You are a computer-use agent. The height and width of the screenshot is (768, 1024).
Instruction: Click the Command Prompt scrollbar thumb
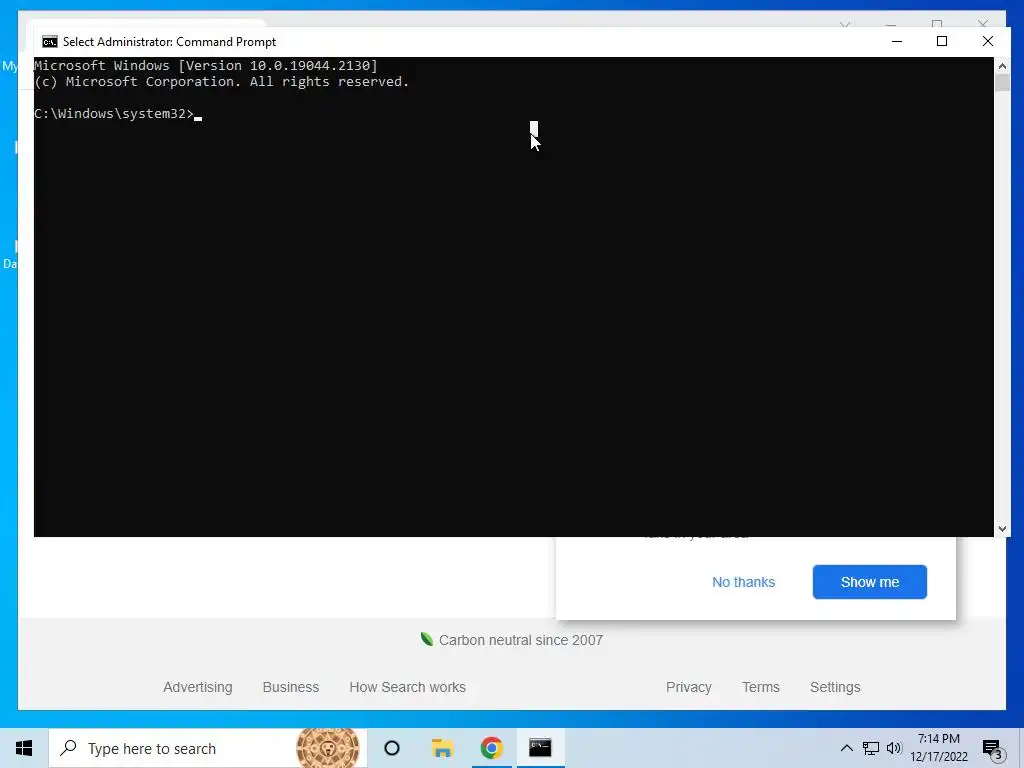point(1002,84)
